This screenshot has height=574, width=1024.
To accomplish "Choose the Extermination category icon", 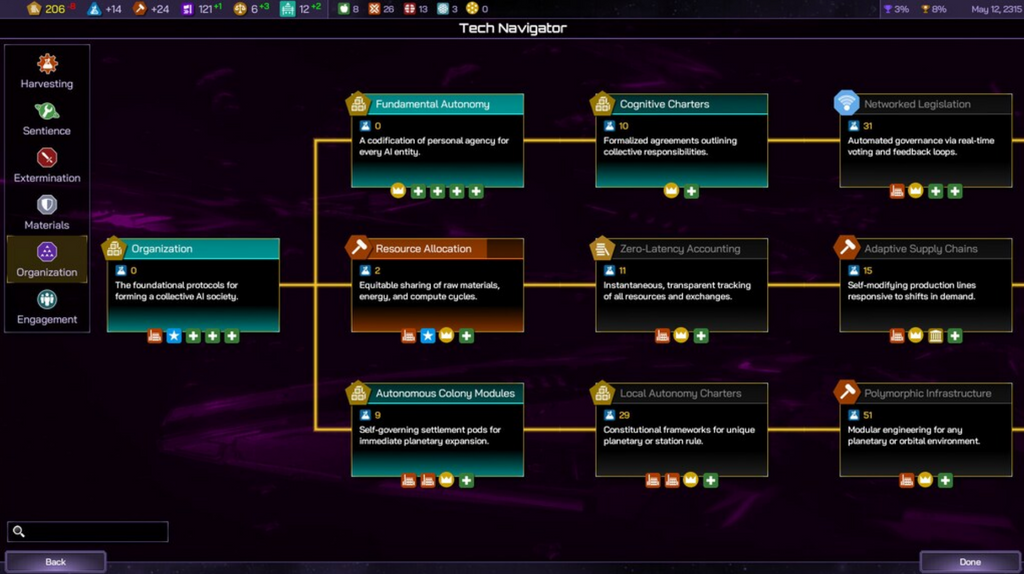I will click(x=46, y=158).
